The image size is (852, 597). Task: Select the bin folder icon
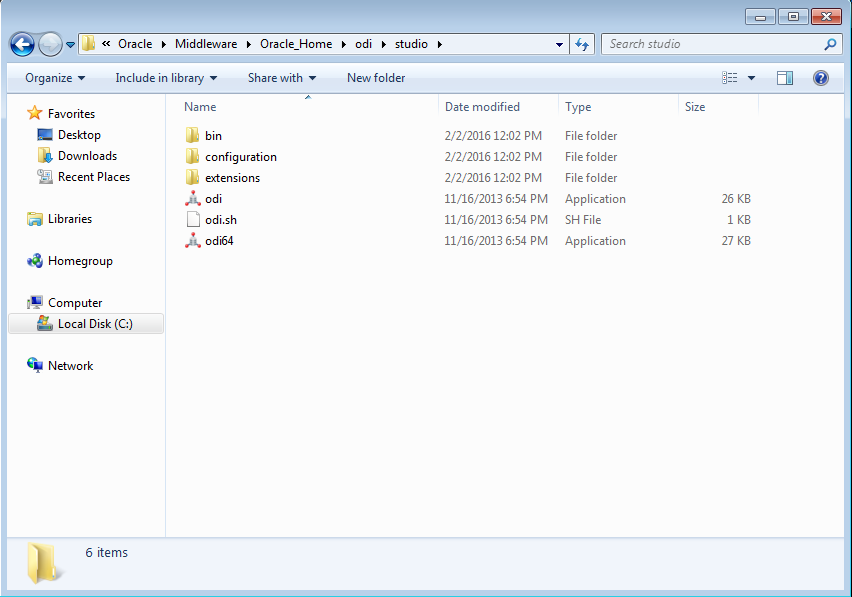coord(192,135)
